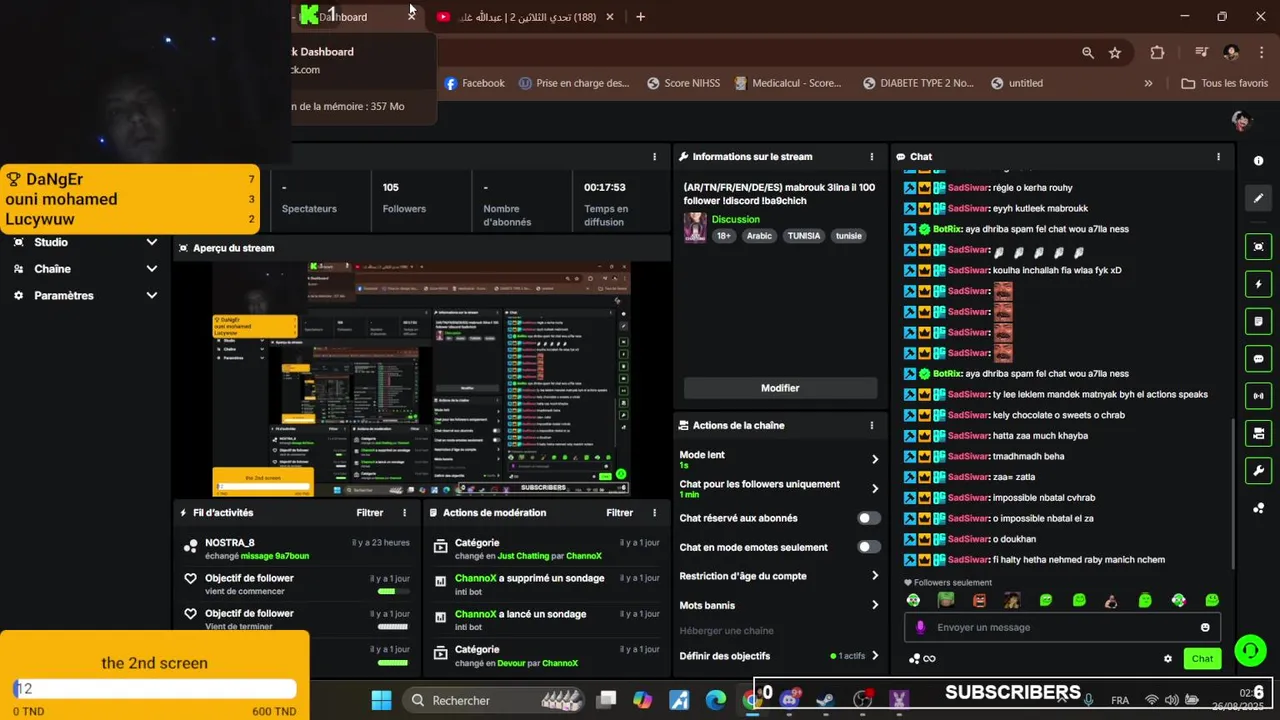Click the Windows Start button
Image resolution: width=1280 pixels, height=720 pixels.
(382, 700)
